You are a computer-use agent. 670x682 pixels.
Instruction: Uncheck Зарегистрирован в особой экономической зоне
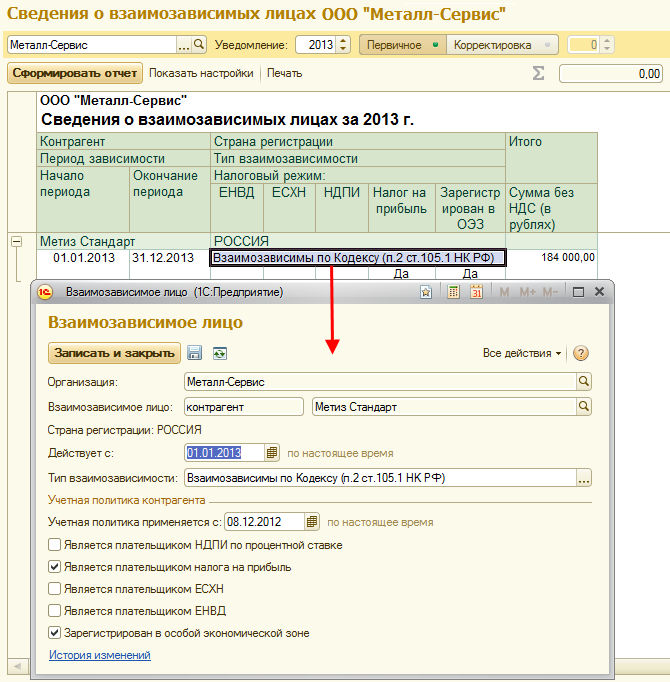54,632
